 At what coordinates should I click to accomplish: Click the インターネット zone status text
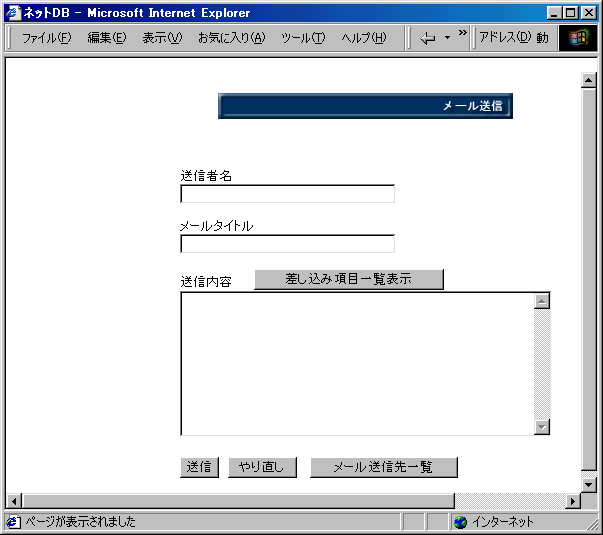pos(503,522)
